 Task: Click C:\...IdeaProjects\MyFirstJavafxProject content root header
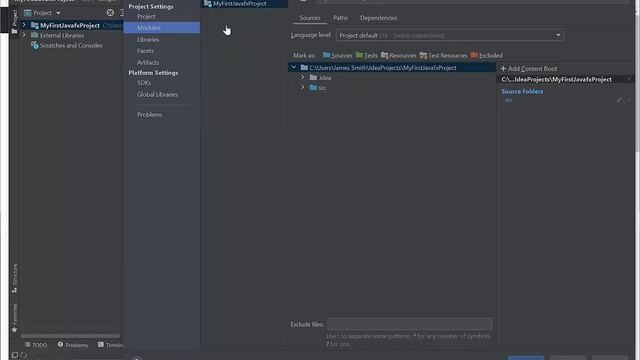(556, 80)
